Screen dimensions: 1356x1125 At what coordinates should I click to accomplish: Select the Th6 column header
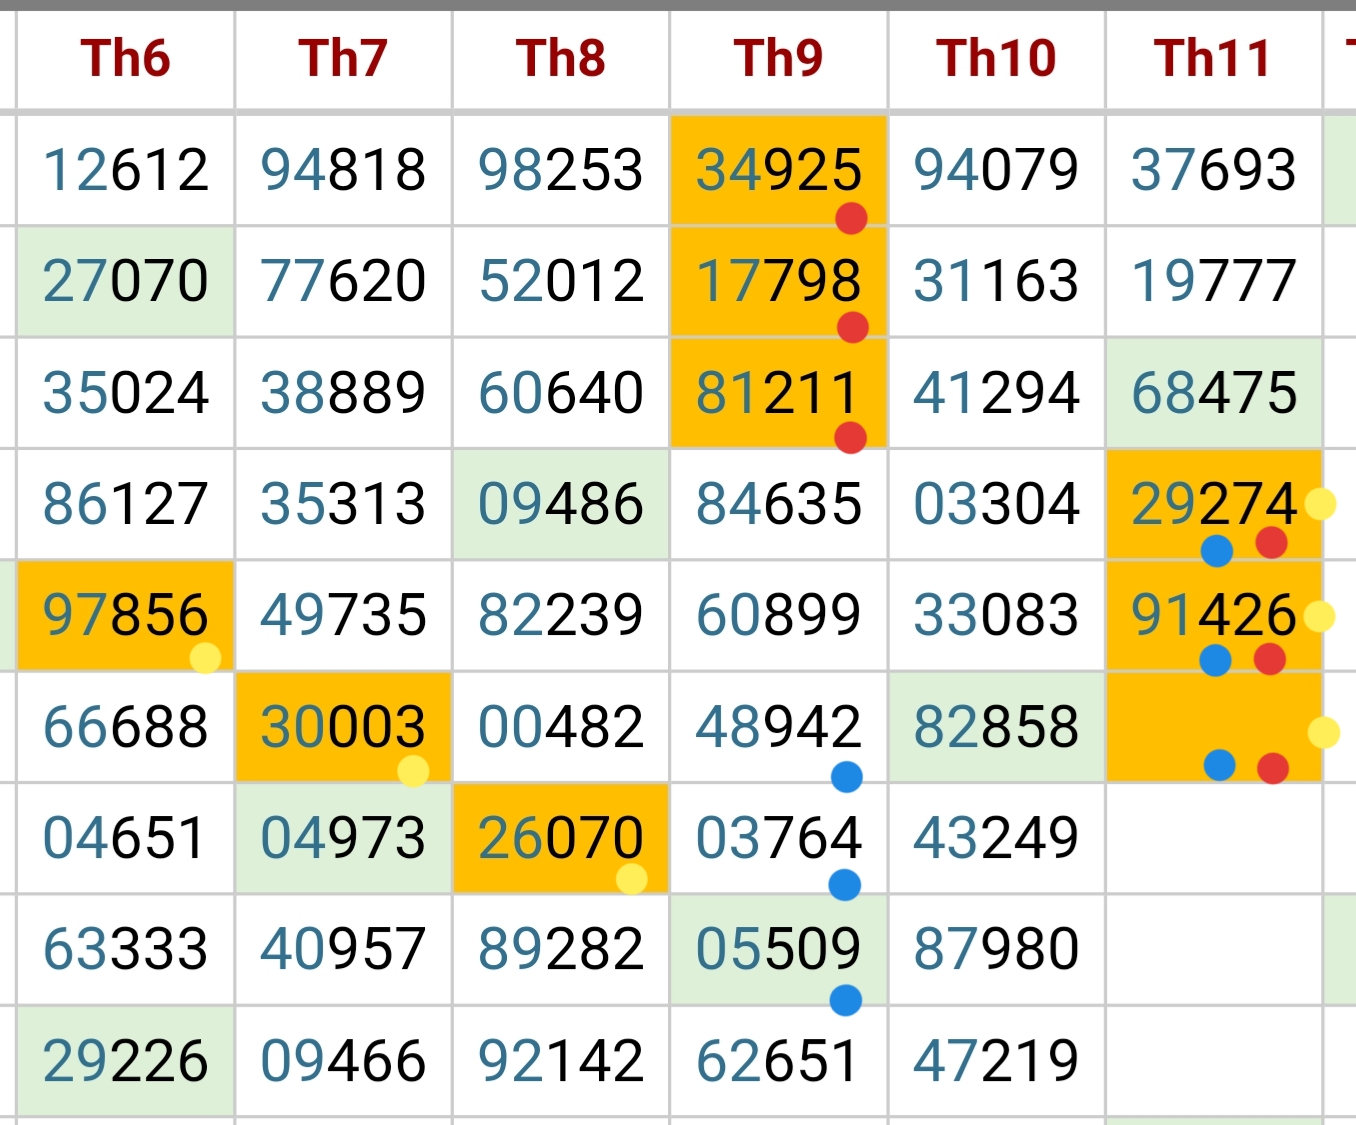126,59
